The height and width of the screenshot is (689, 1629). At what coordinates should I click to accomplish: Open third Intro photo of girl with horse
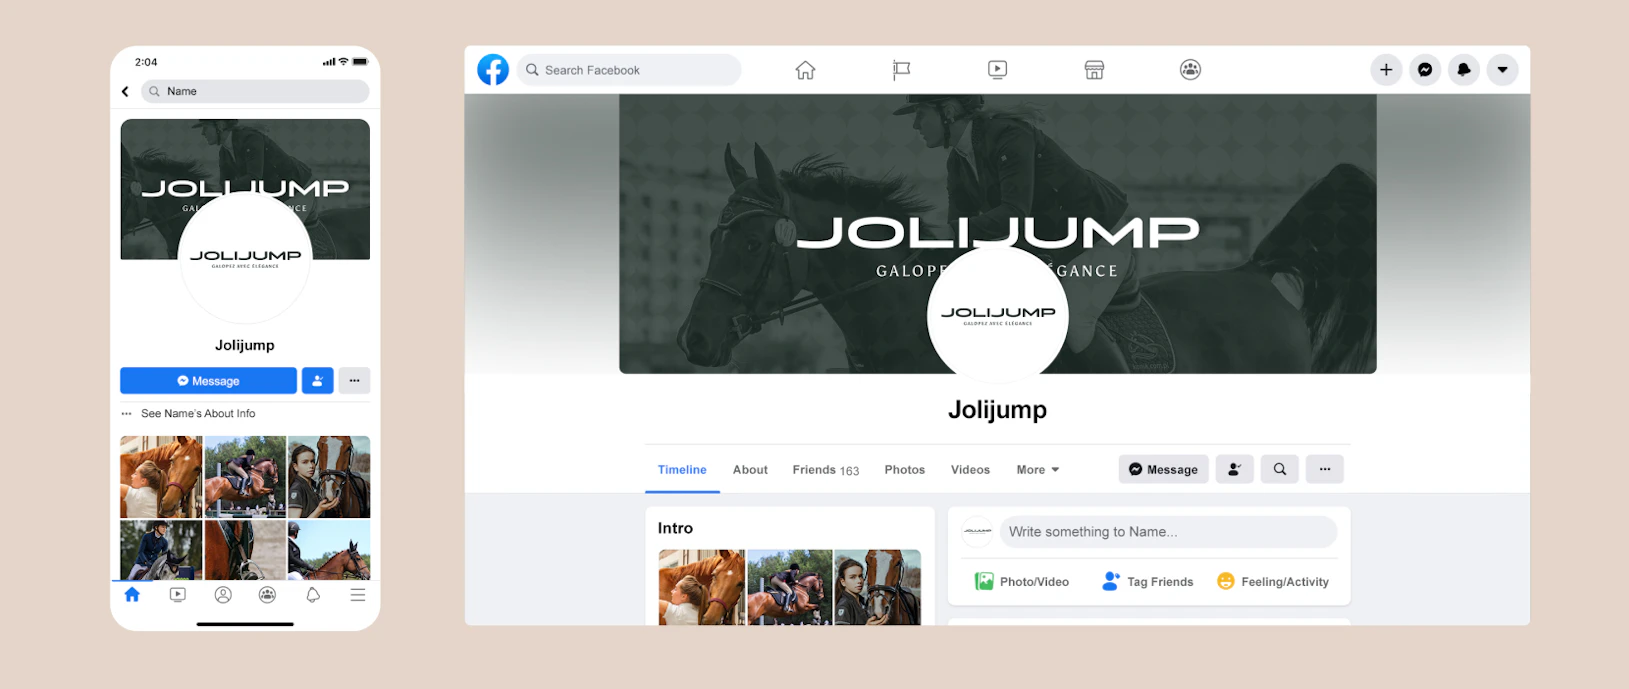pyautogui.click(x=877, y=587)
